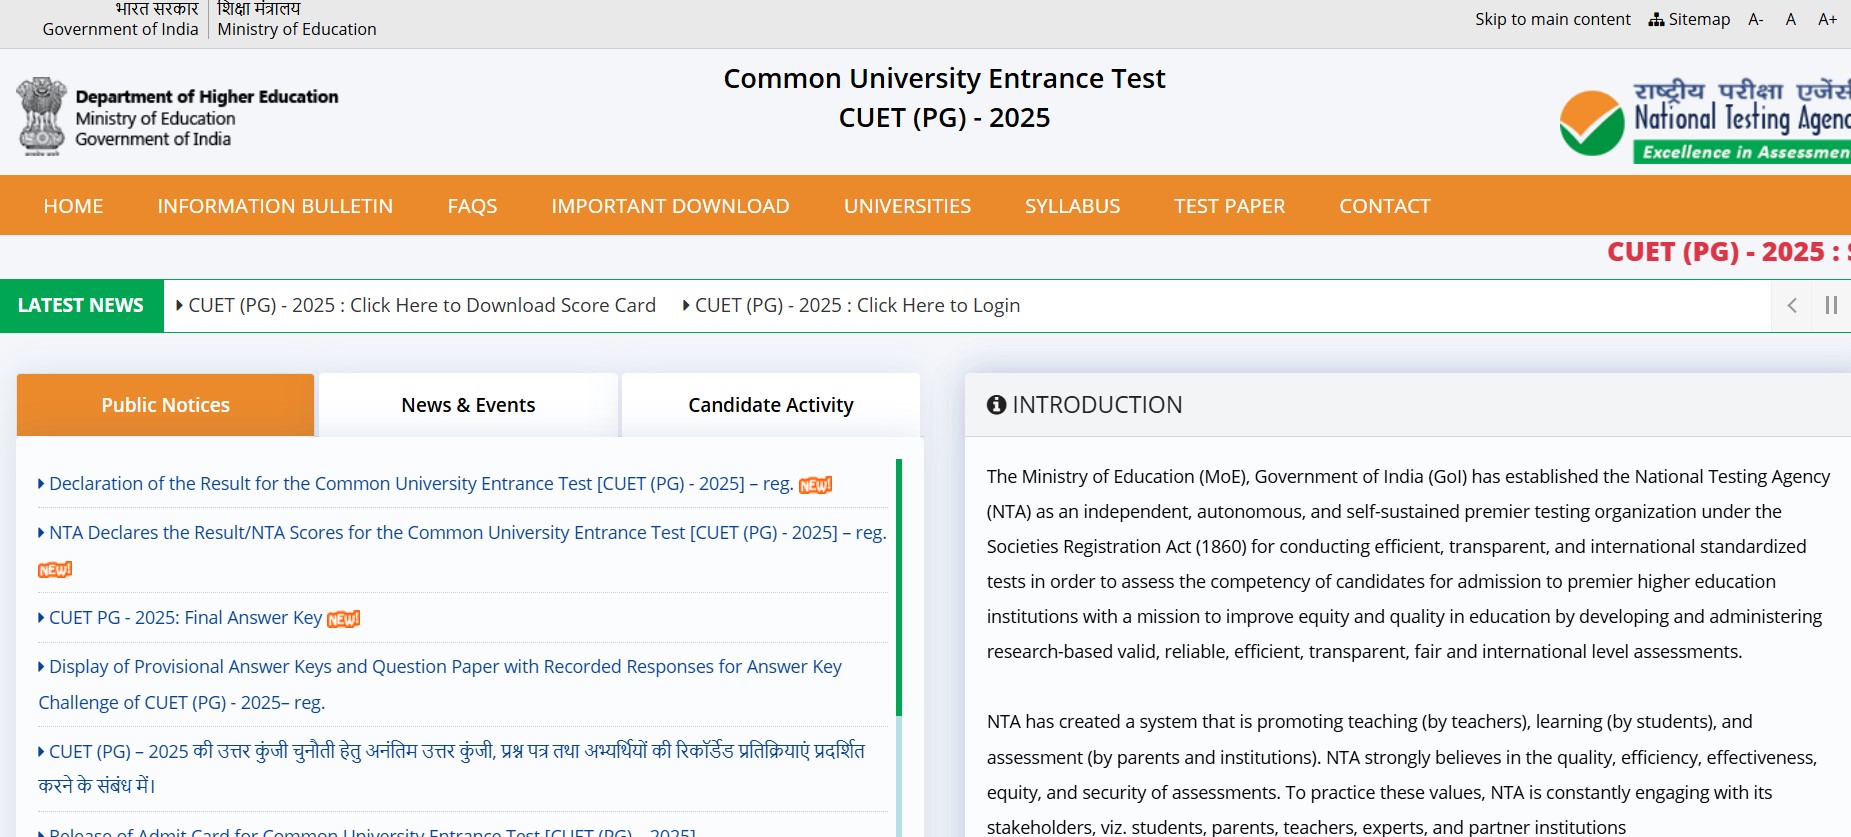Click the Government of India emblem
Screen dimensions: 1851x837
41,116
